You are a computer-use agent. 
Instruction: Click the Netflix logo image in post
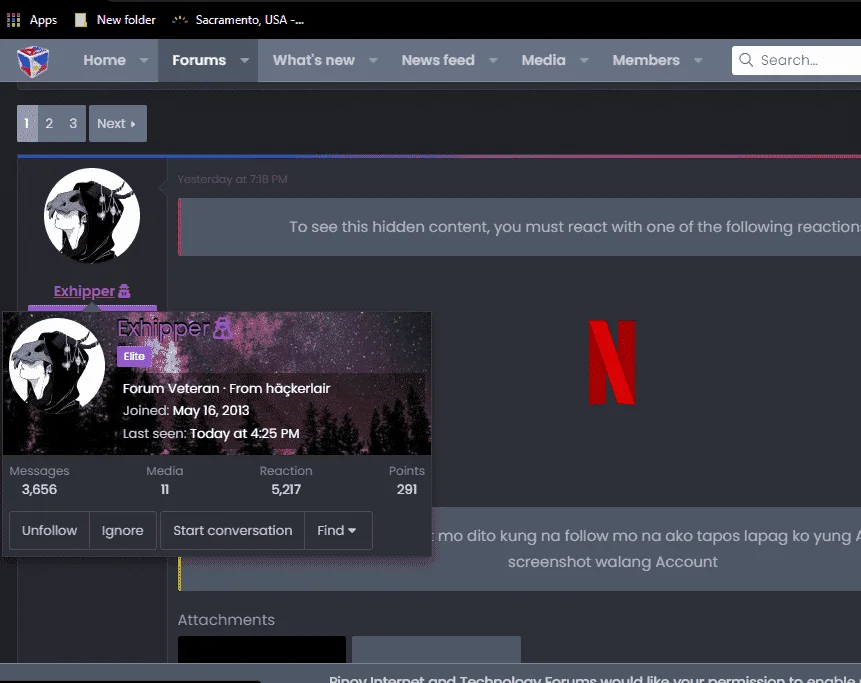coord(612,363)
